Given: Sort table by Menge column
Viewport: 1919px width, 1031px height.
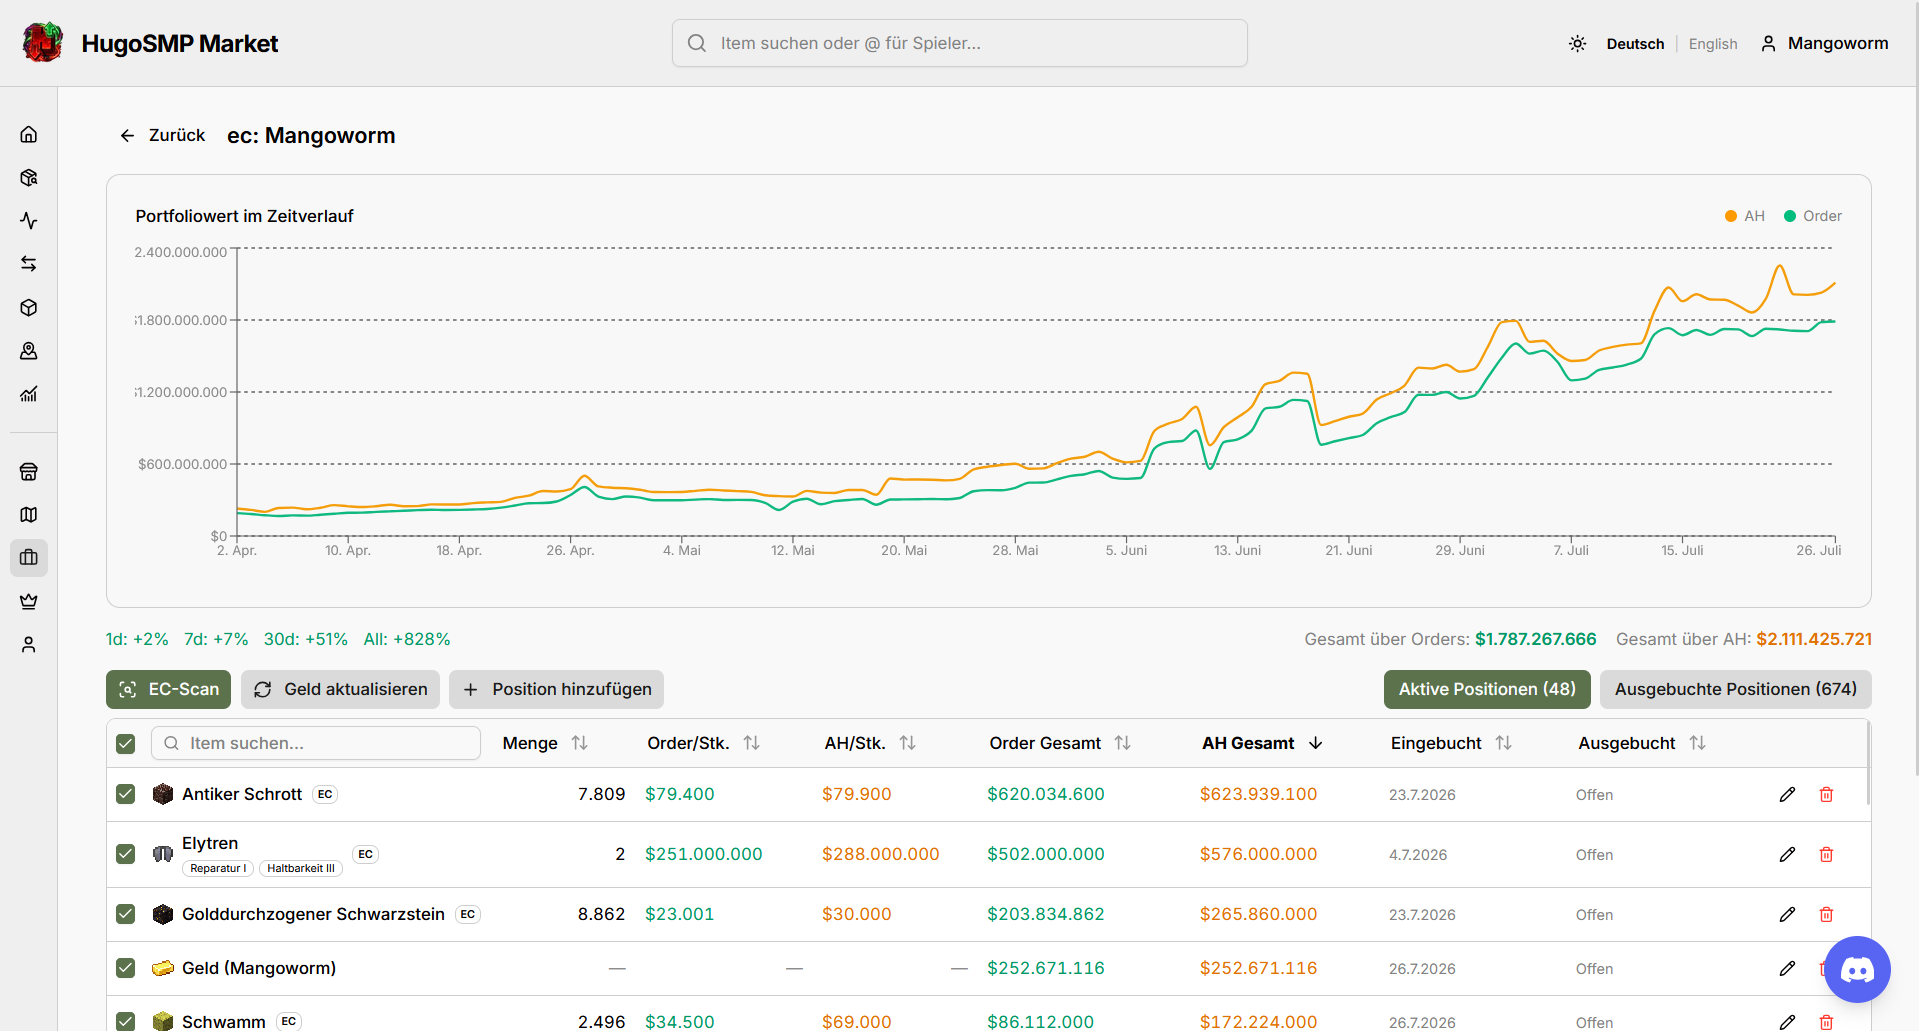Looking at the screenshot, I should click(545, 744).
